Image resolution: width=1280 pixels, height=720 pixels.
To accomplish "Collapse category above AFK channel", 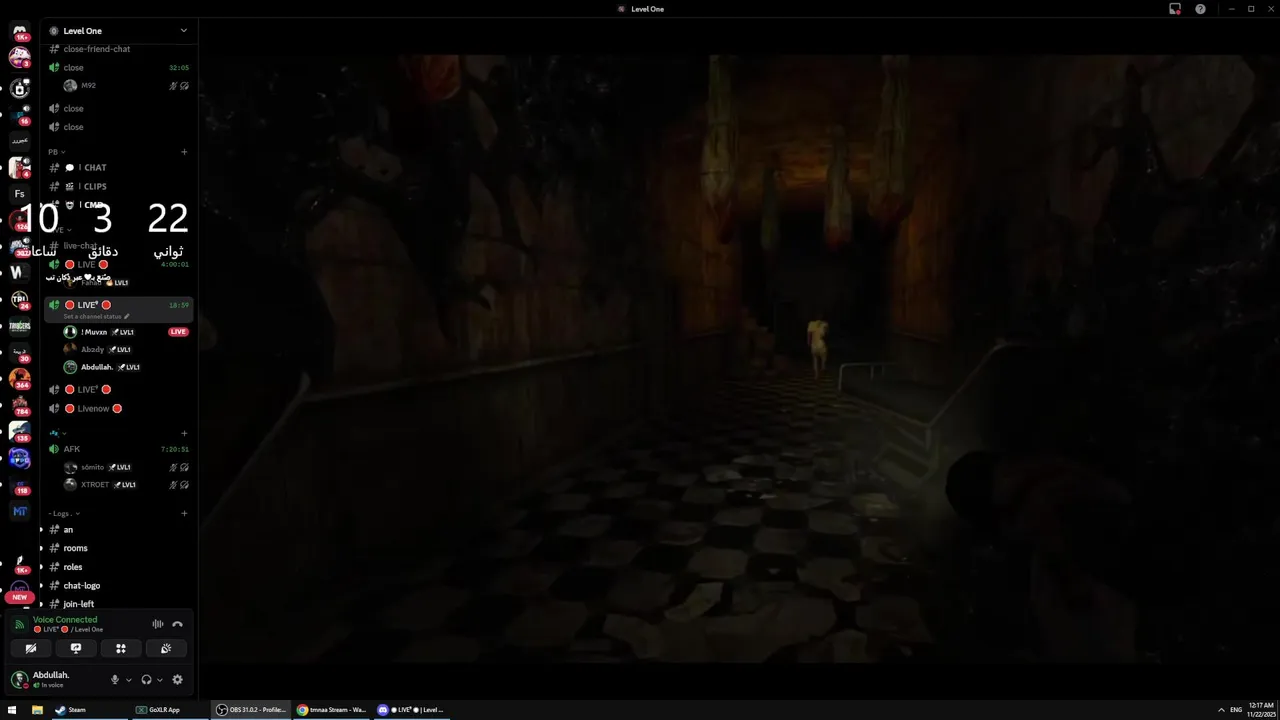I will click(57, 433).
